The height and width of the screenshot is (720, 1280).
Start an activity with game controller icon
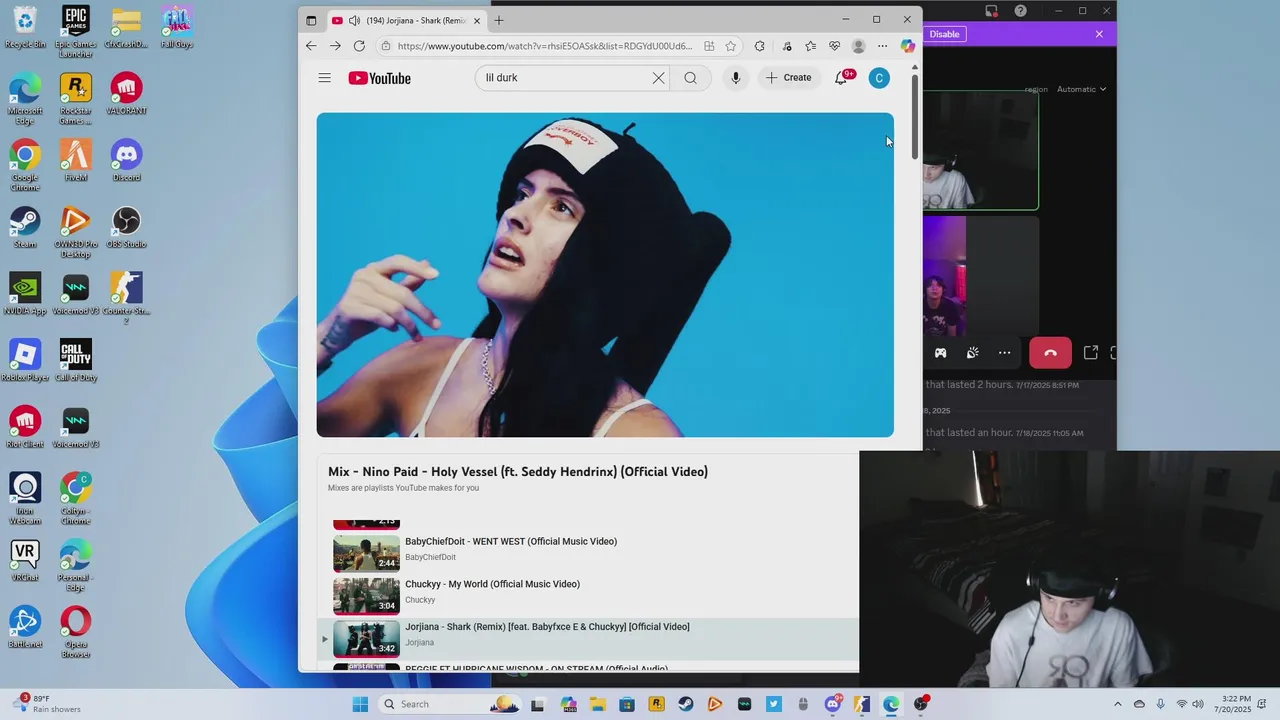pyautogui.click(x=941, y=352)
